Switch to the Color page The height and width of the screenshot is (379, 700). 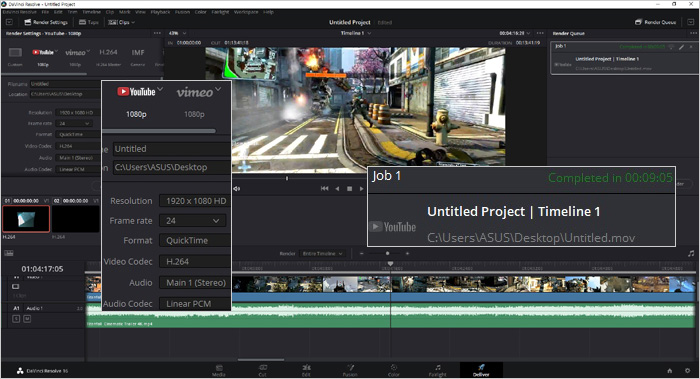pos(394,371)
